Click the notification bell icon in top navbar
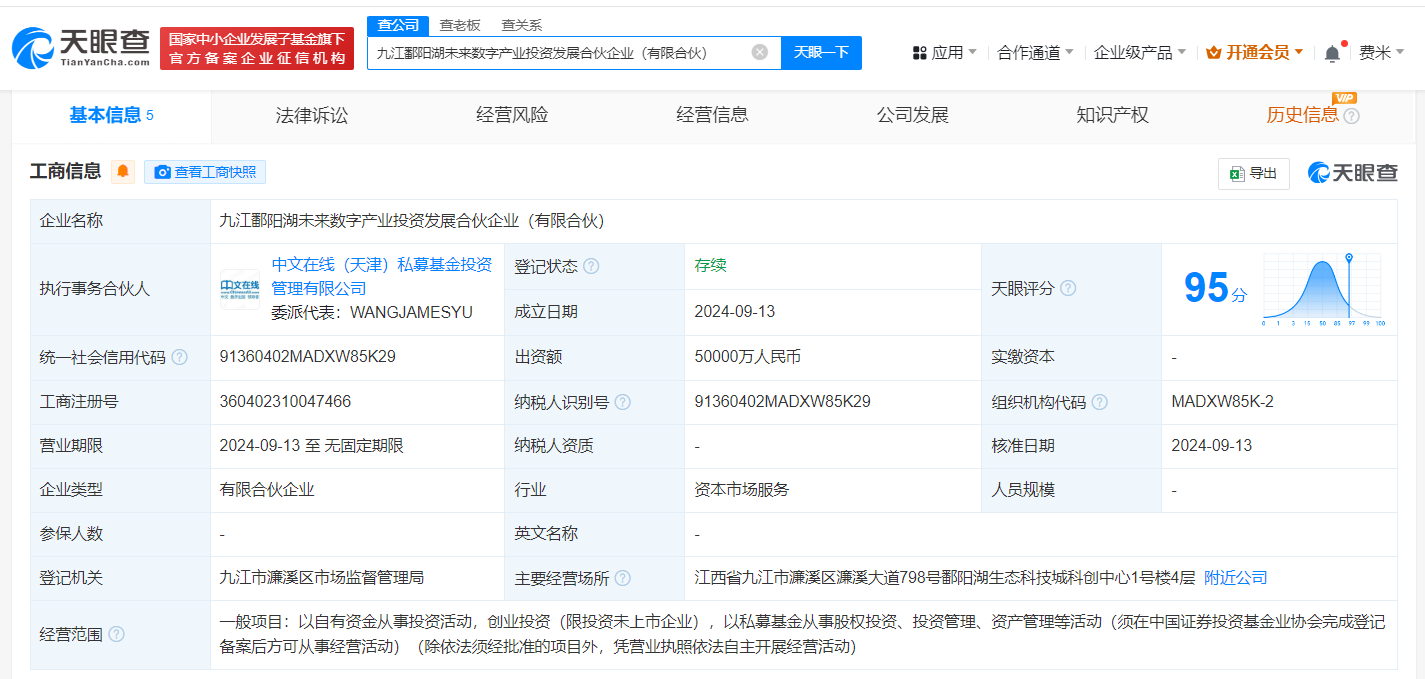 point(1331,52)
